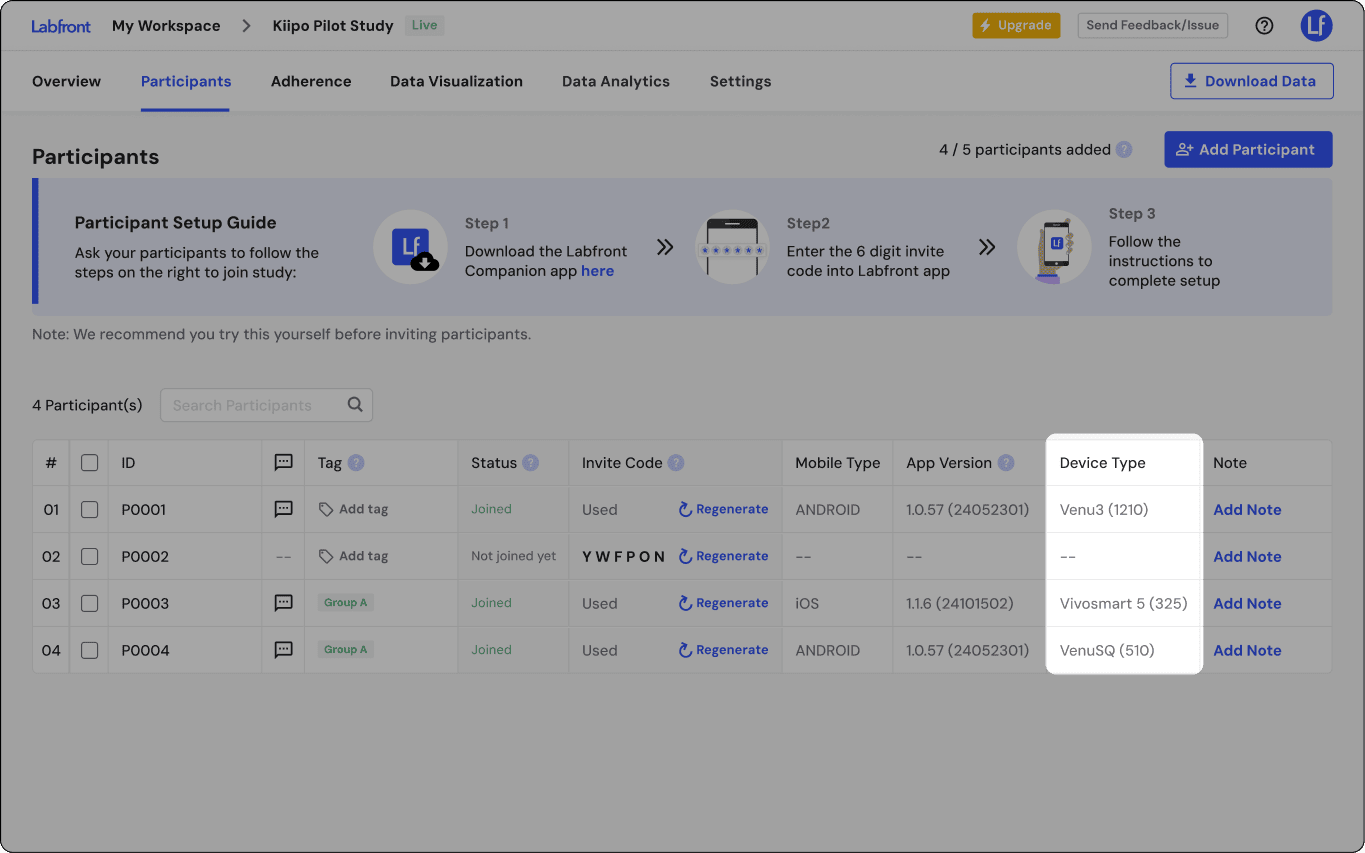Viewport: 1365px width, 853px height.
Task: Click the info icon beside Tag header
Action: [356, 463]
